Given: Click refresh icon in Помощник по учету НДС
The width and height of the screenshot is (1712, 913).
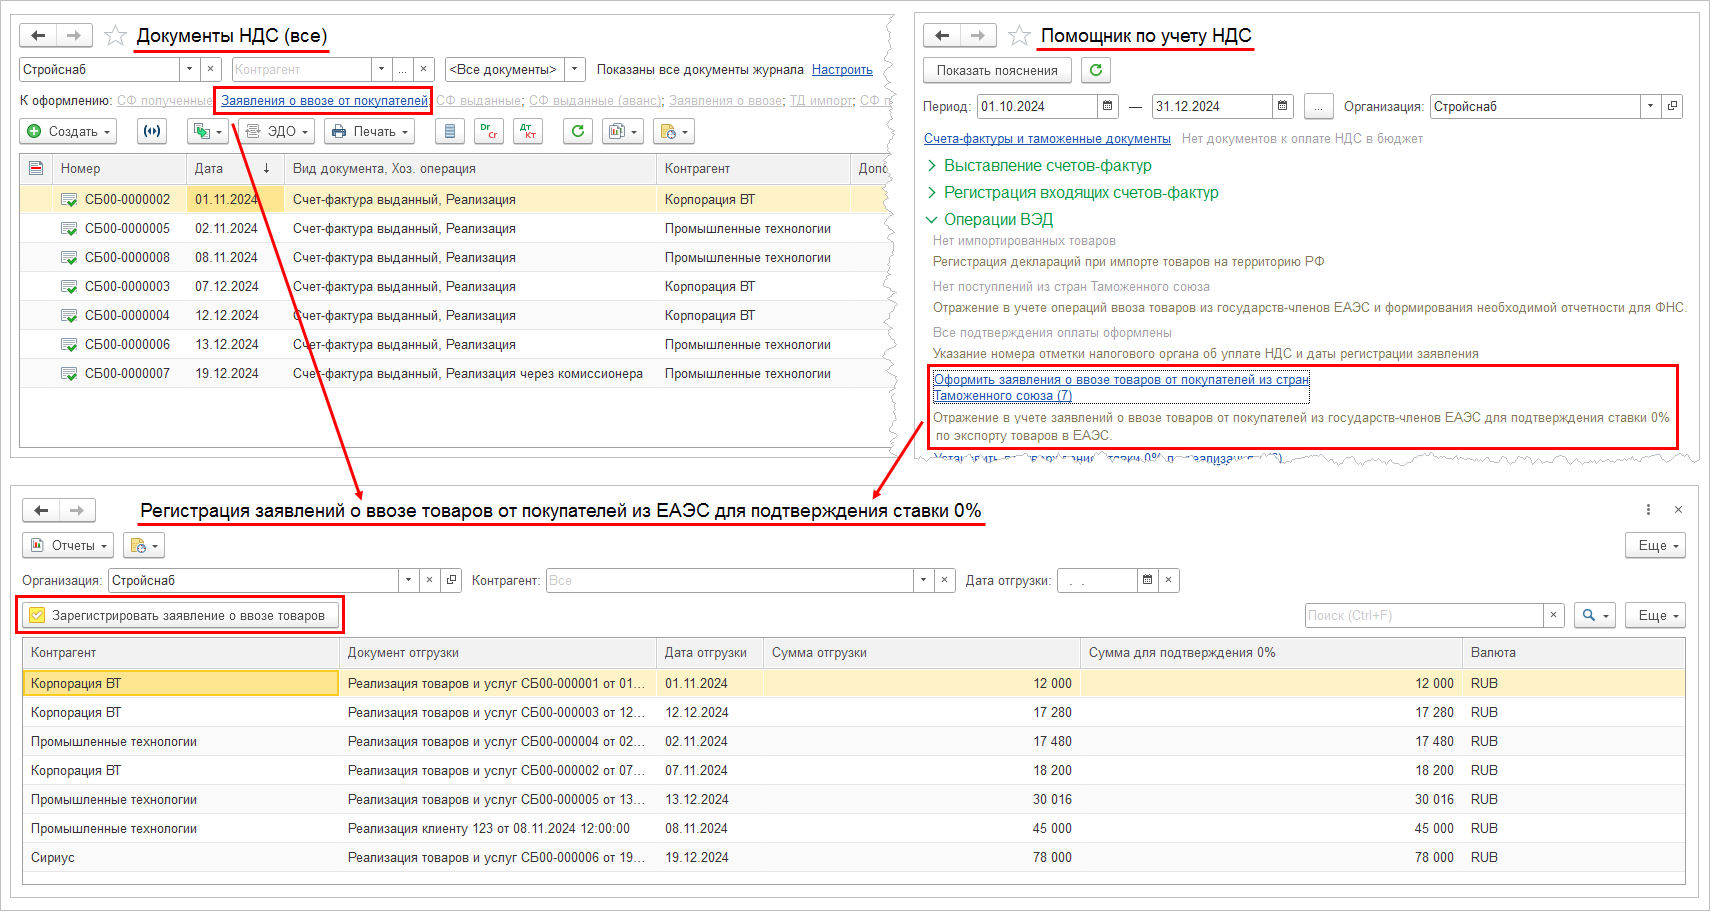Looking at the screenshot, I should tap(1096, 70).
